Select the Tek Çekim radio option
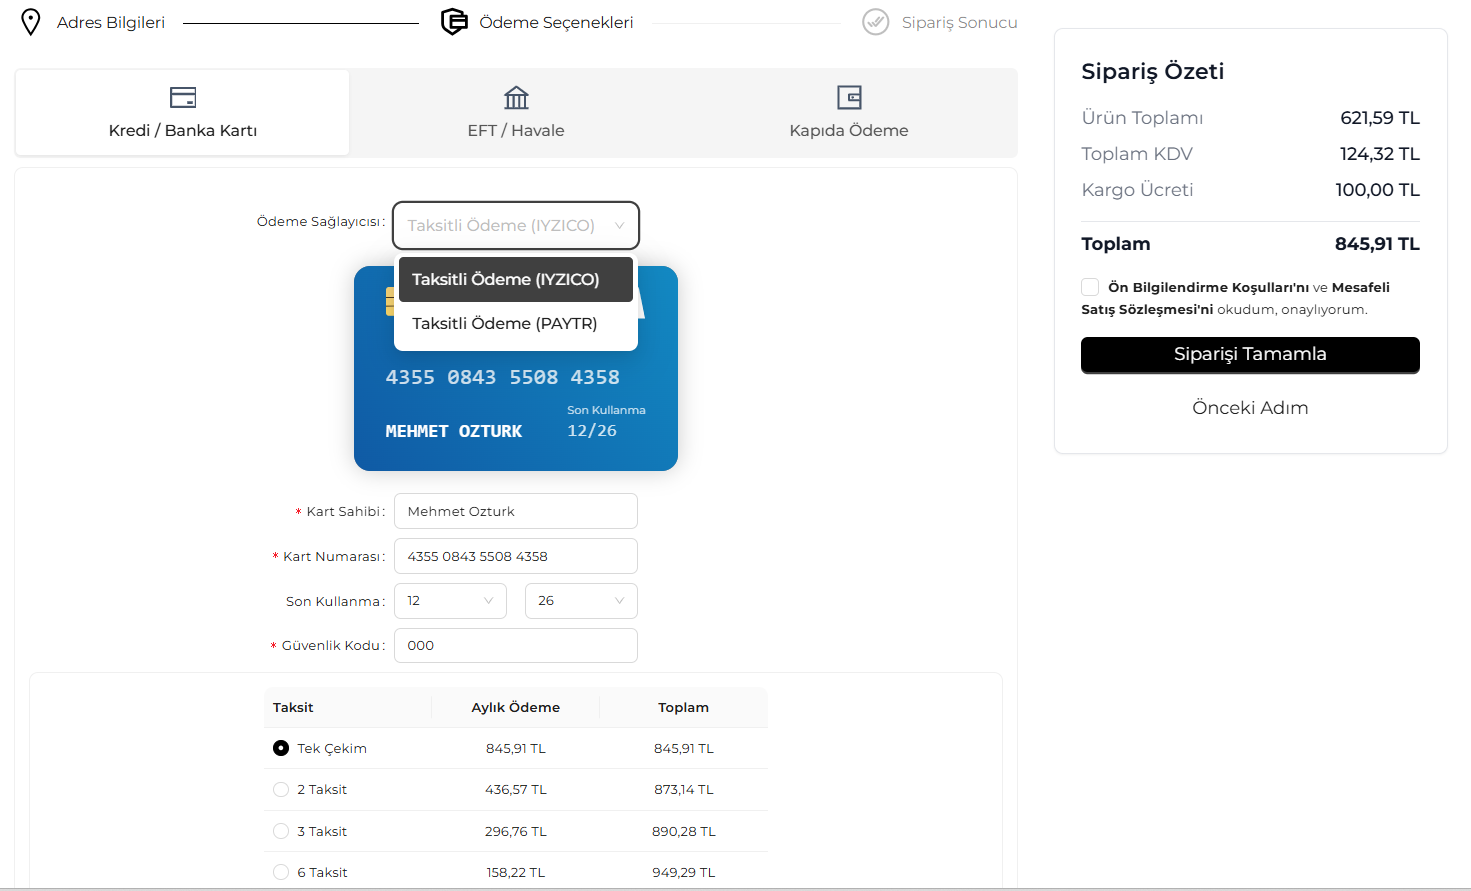The width and height of the screenshot is (1471, 891). pyautogui.click(x=281, y=748)
